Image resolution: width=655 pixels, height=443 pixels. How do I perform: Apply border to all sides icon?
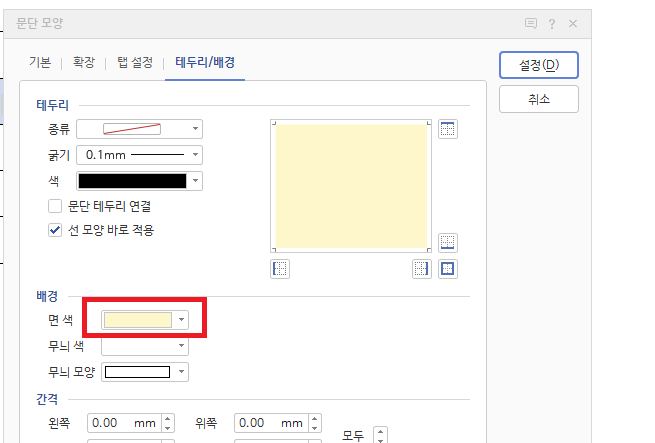[448, 268]
